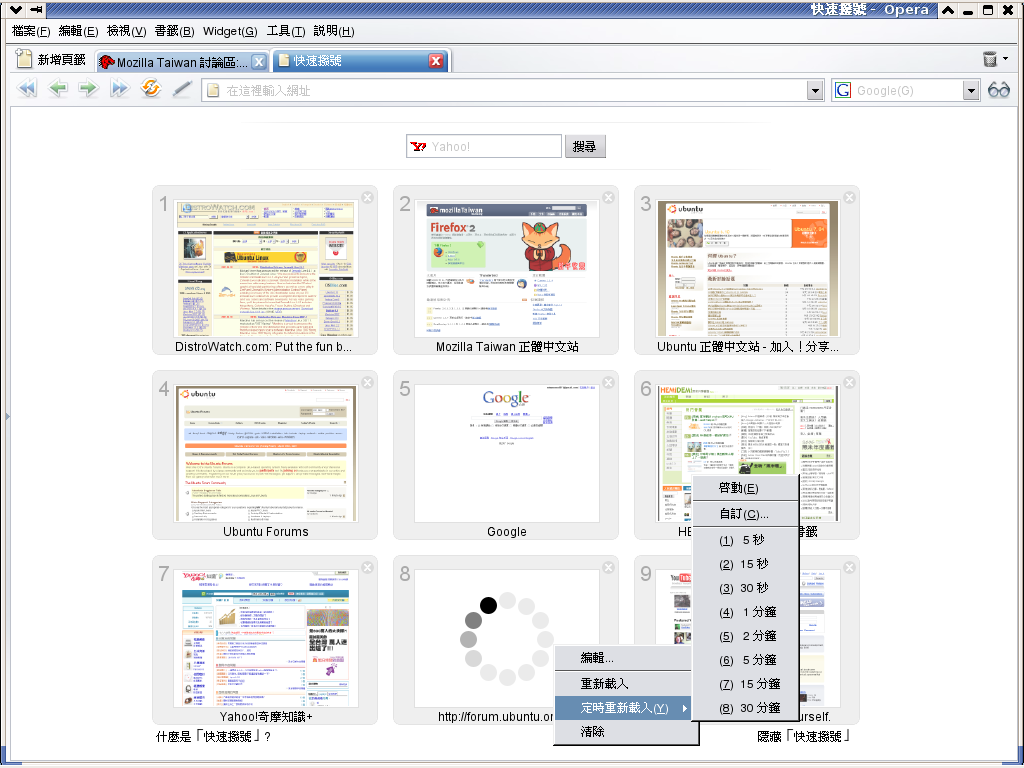Remove speed dial 4 Ubuntu Forums
This screenshot has height=768, width=1024.
(368, 383)
